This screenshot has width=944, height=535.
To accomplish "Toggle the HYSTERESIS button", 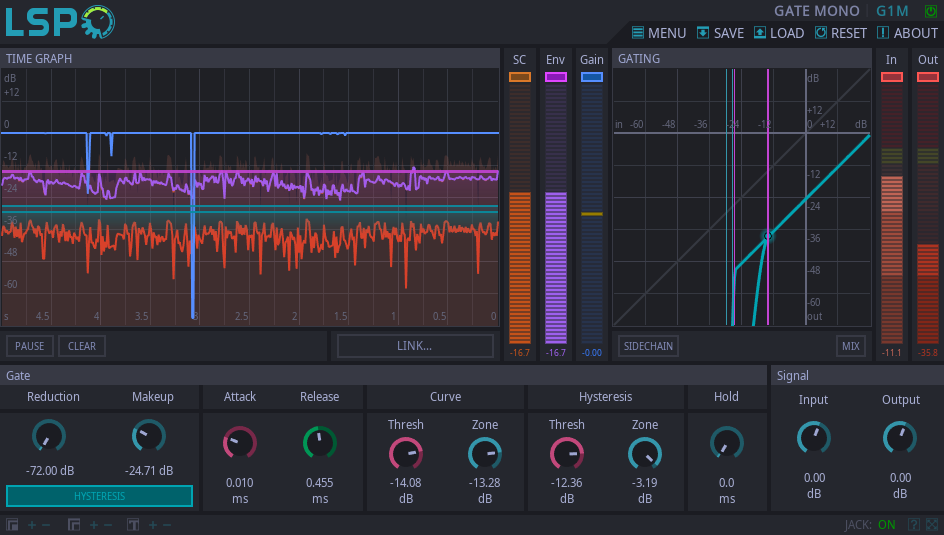I will click(99, 496).
